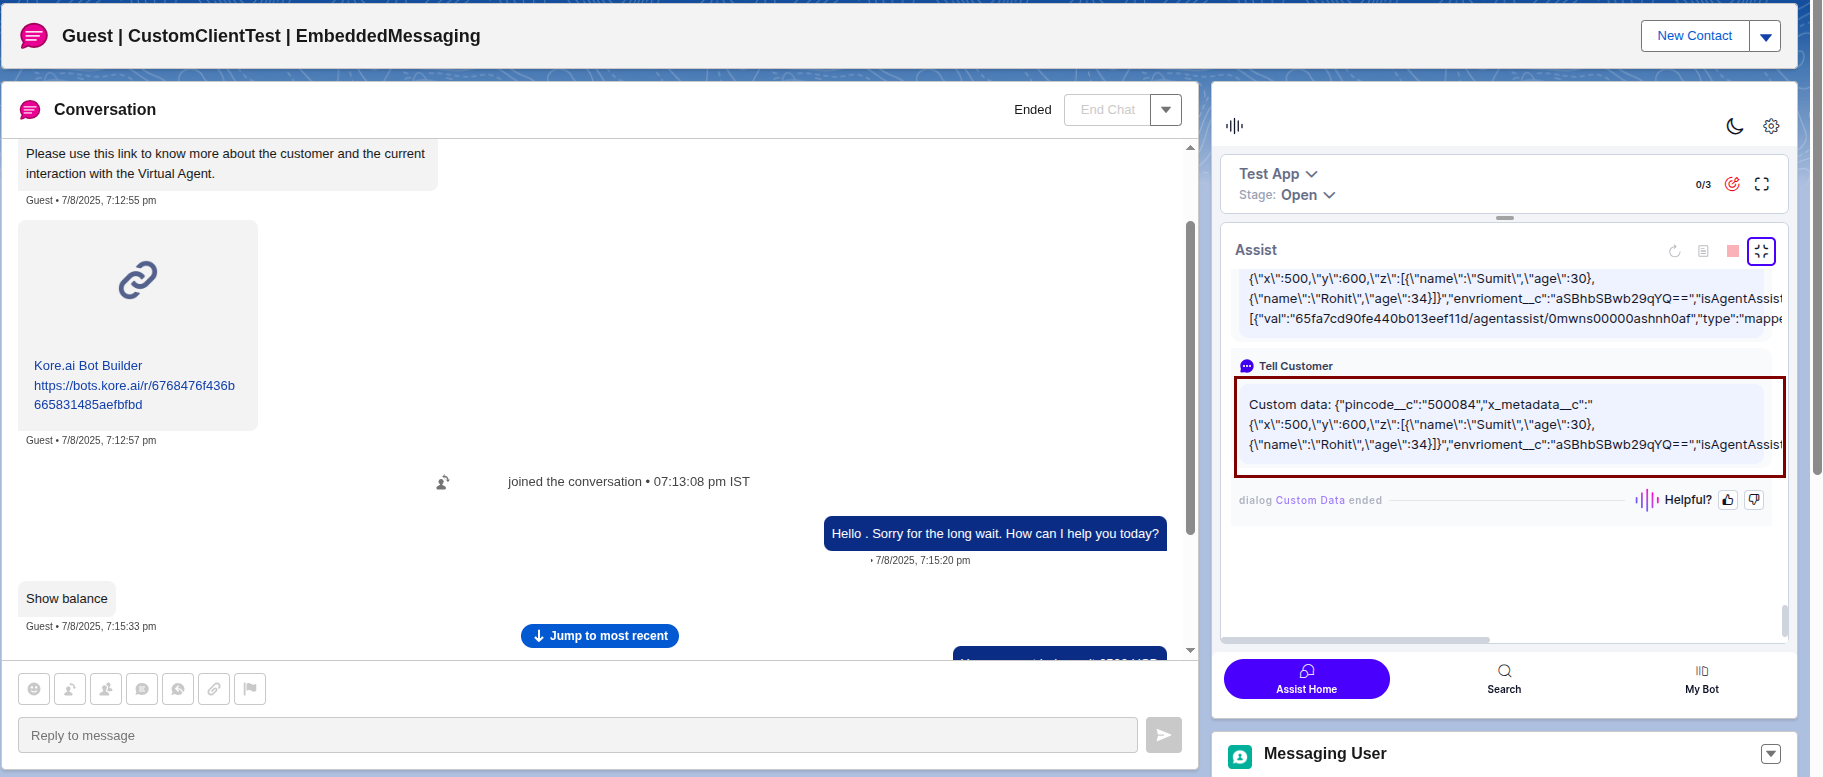
Task: Click the Jump to most recent button
Action: (x=600, y=636)
